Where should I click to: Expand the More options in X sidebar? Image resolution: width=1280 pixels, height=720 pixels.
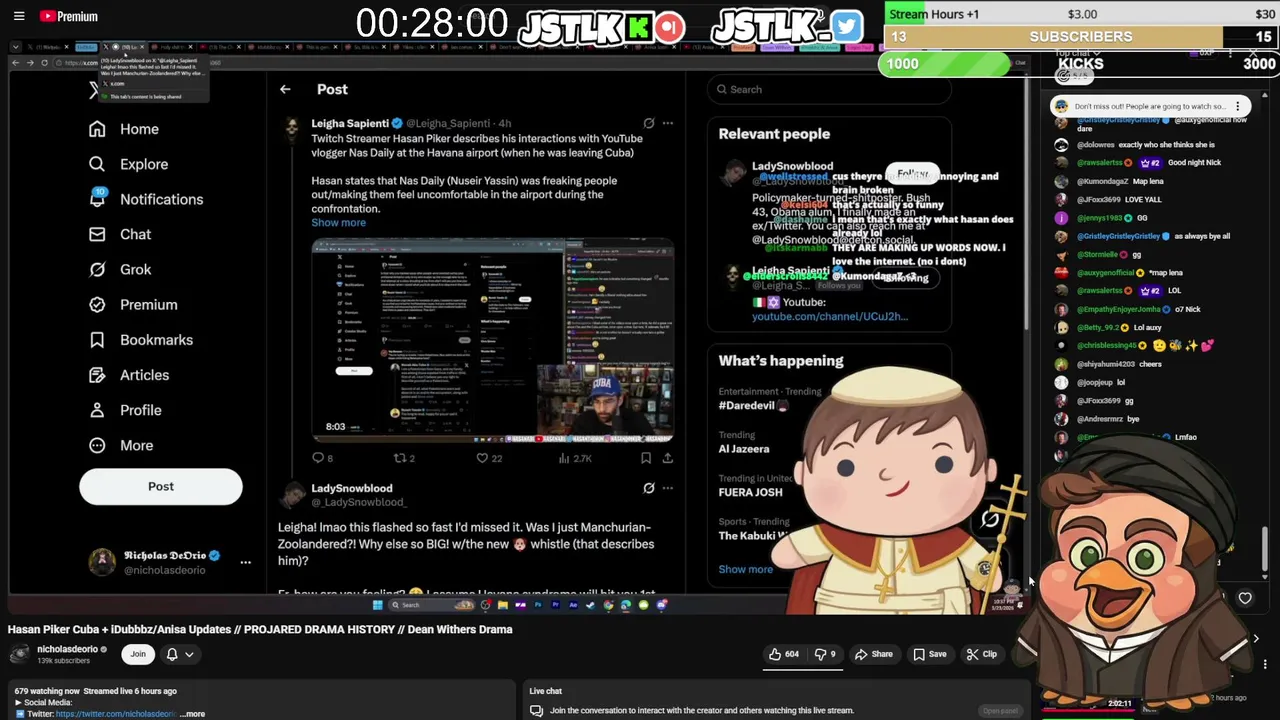coord(120,445)
